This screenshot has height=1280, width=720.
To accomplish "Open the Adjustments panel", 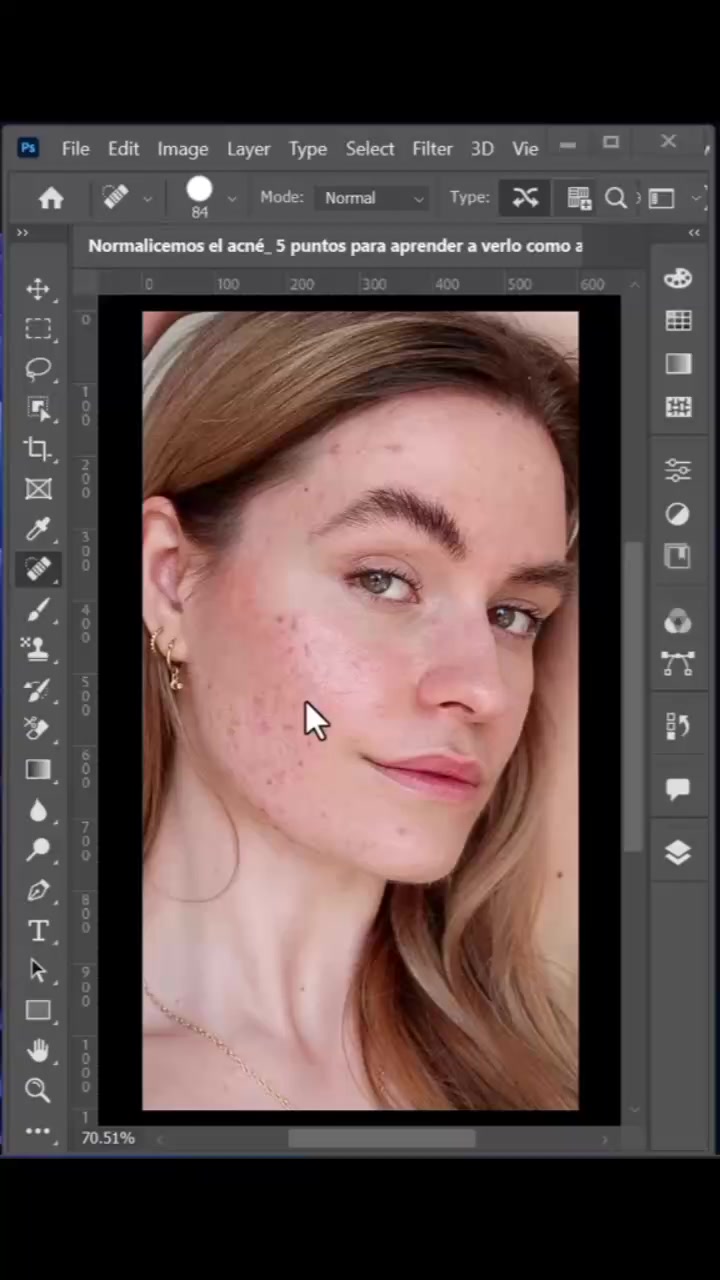I will (678, 514).
